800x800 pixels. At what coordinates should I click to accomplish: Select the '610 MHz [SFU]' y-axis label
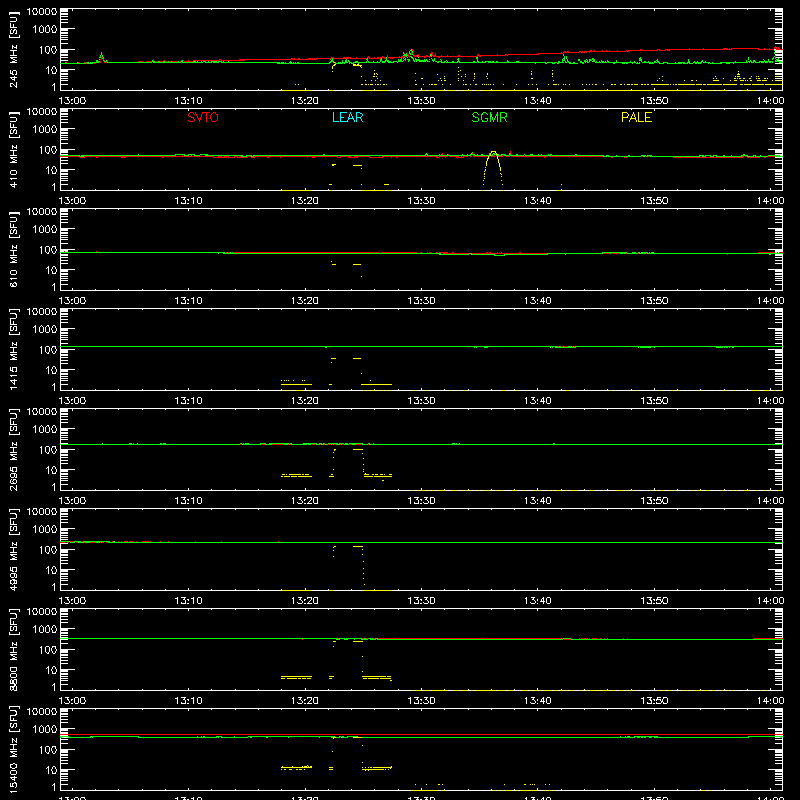click(x=14, y=249)
